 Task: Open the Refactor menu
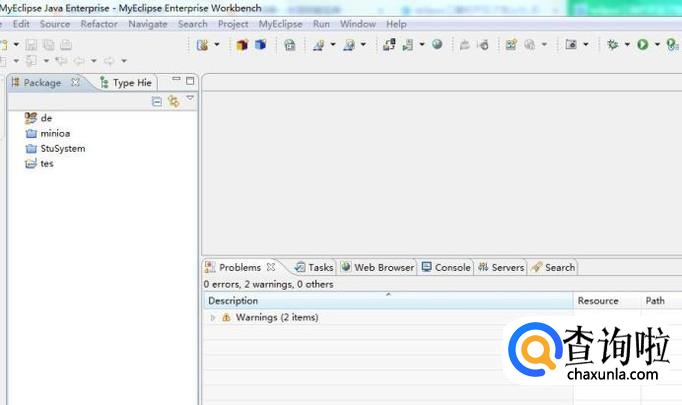99,24
